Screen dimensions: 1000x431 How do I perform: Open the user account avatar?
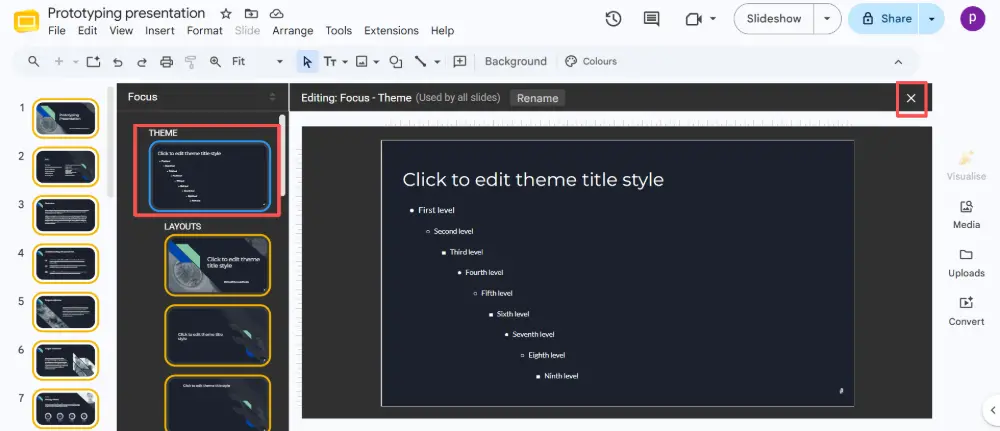[x=973, y=18]
